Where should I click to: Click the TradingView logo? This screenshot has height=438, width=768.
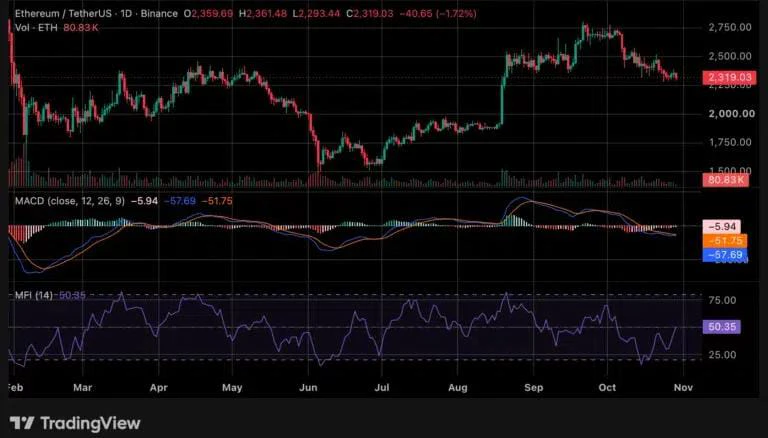(75, 423)
